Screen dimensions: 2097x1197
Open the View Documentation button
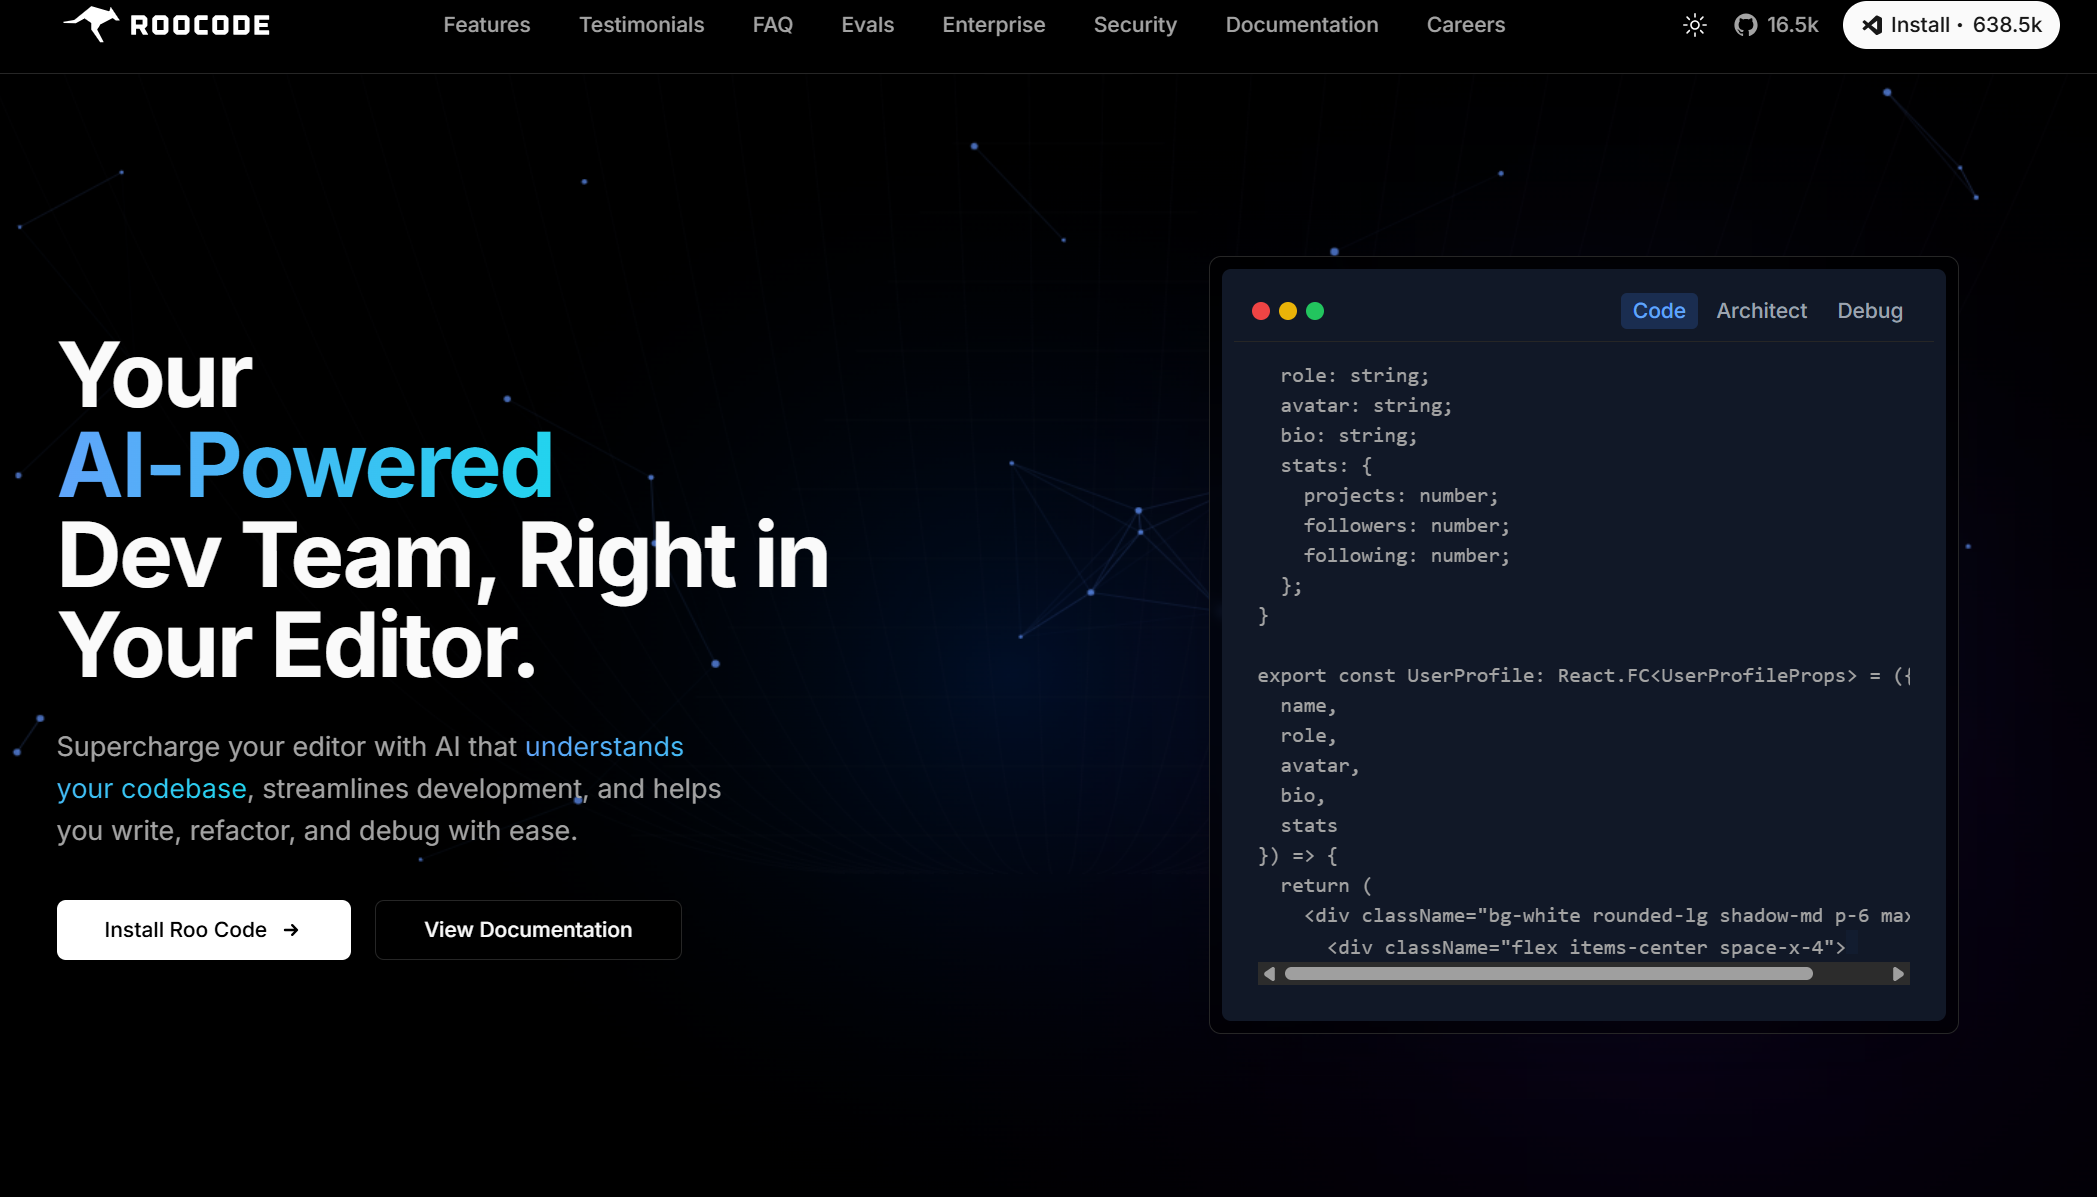528,930
